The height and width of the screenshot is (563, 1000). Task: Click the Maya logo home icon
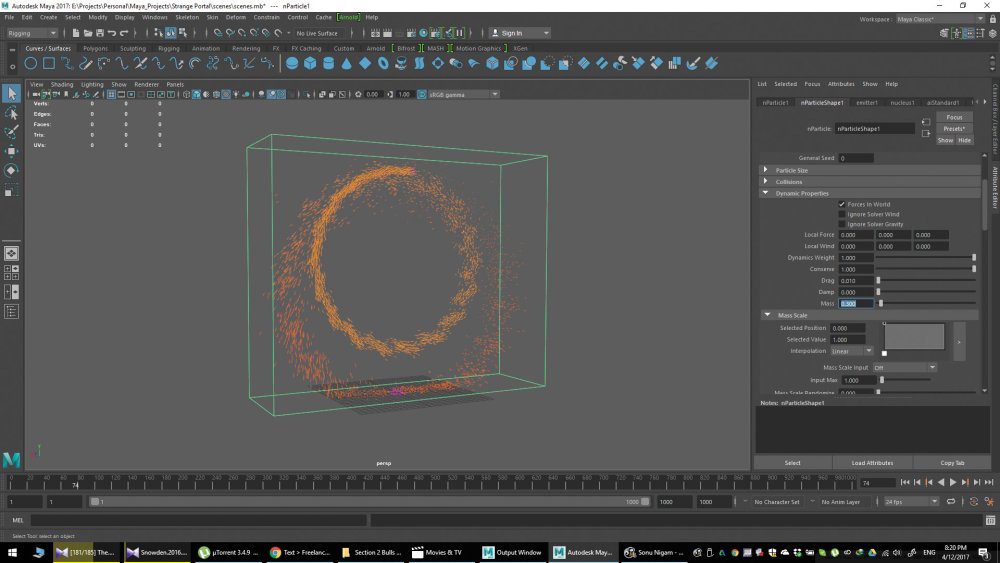point(11,459)
